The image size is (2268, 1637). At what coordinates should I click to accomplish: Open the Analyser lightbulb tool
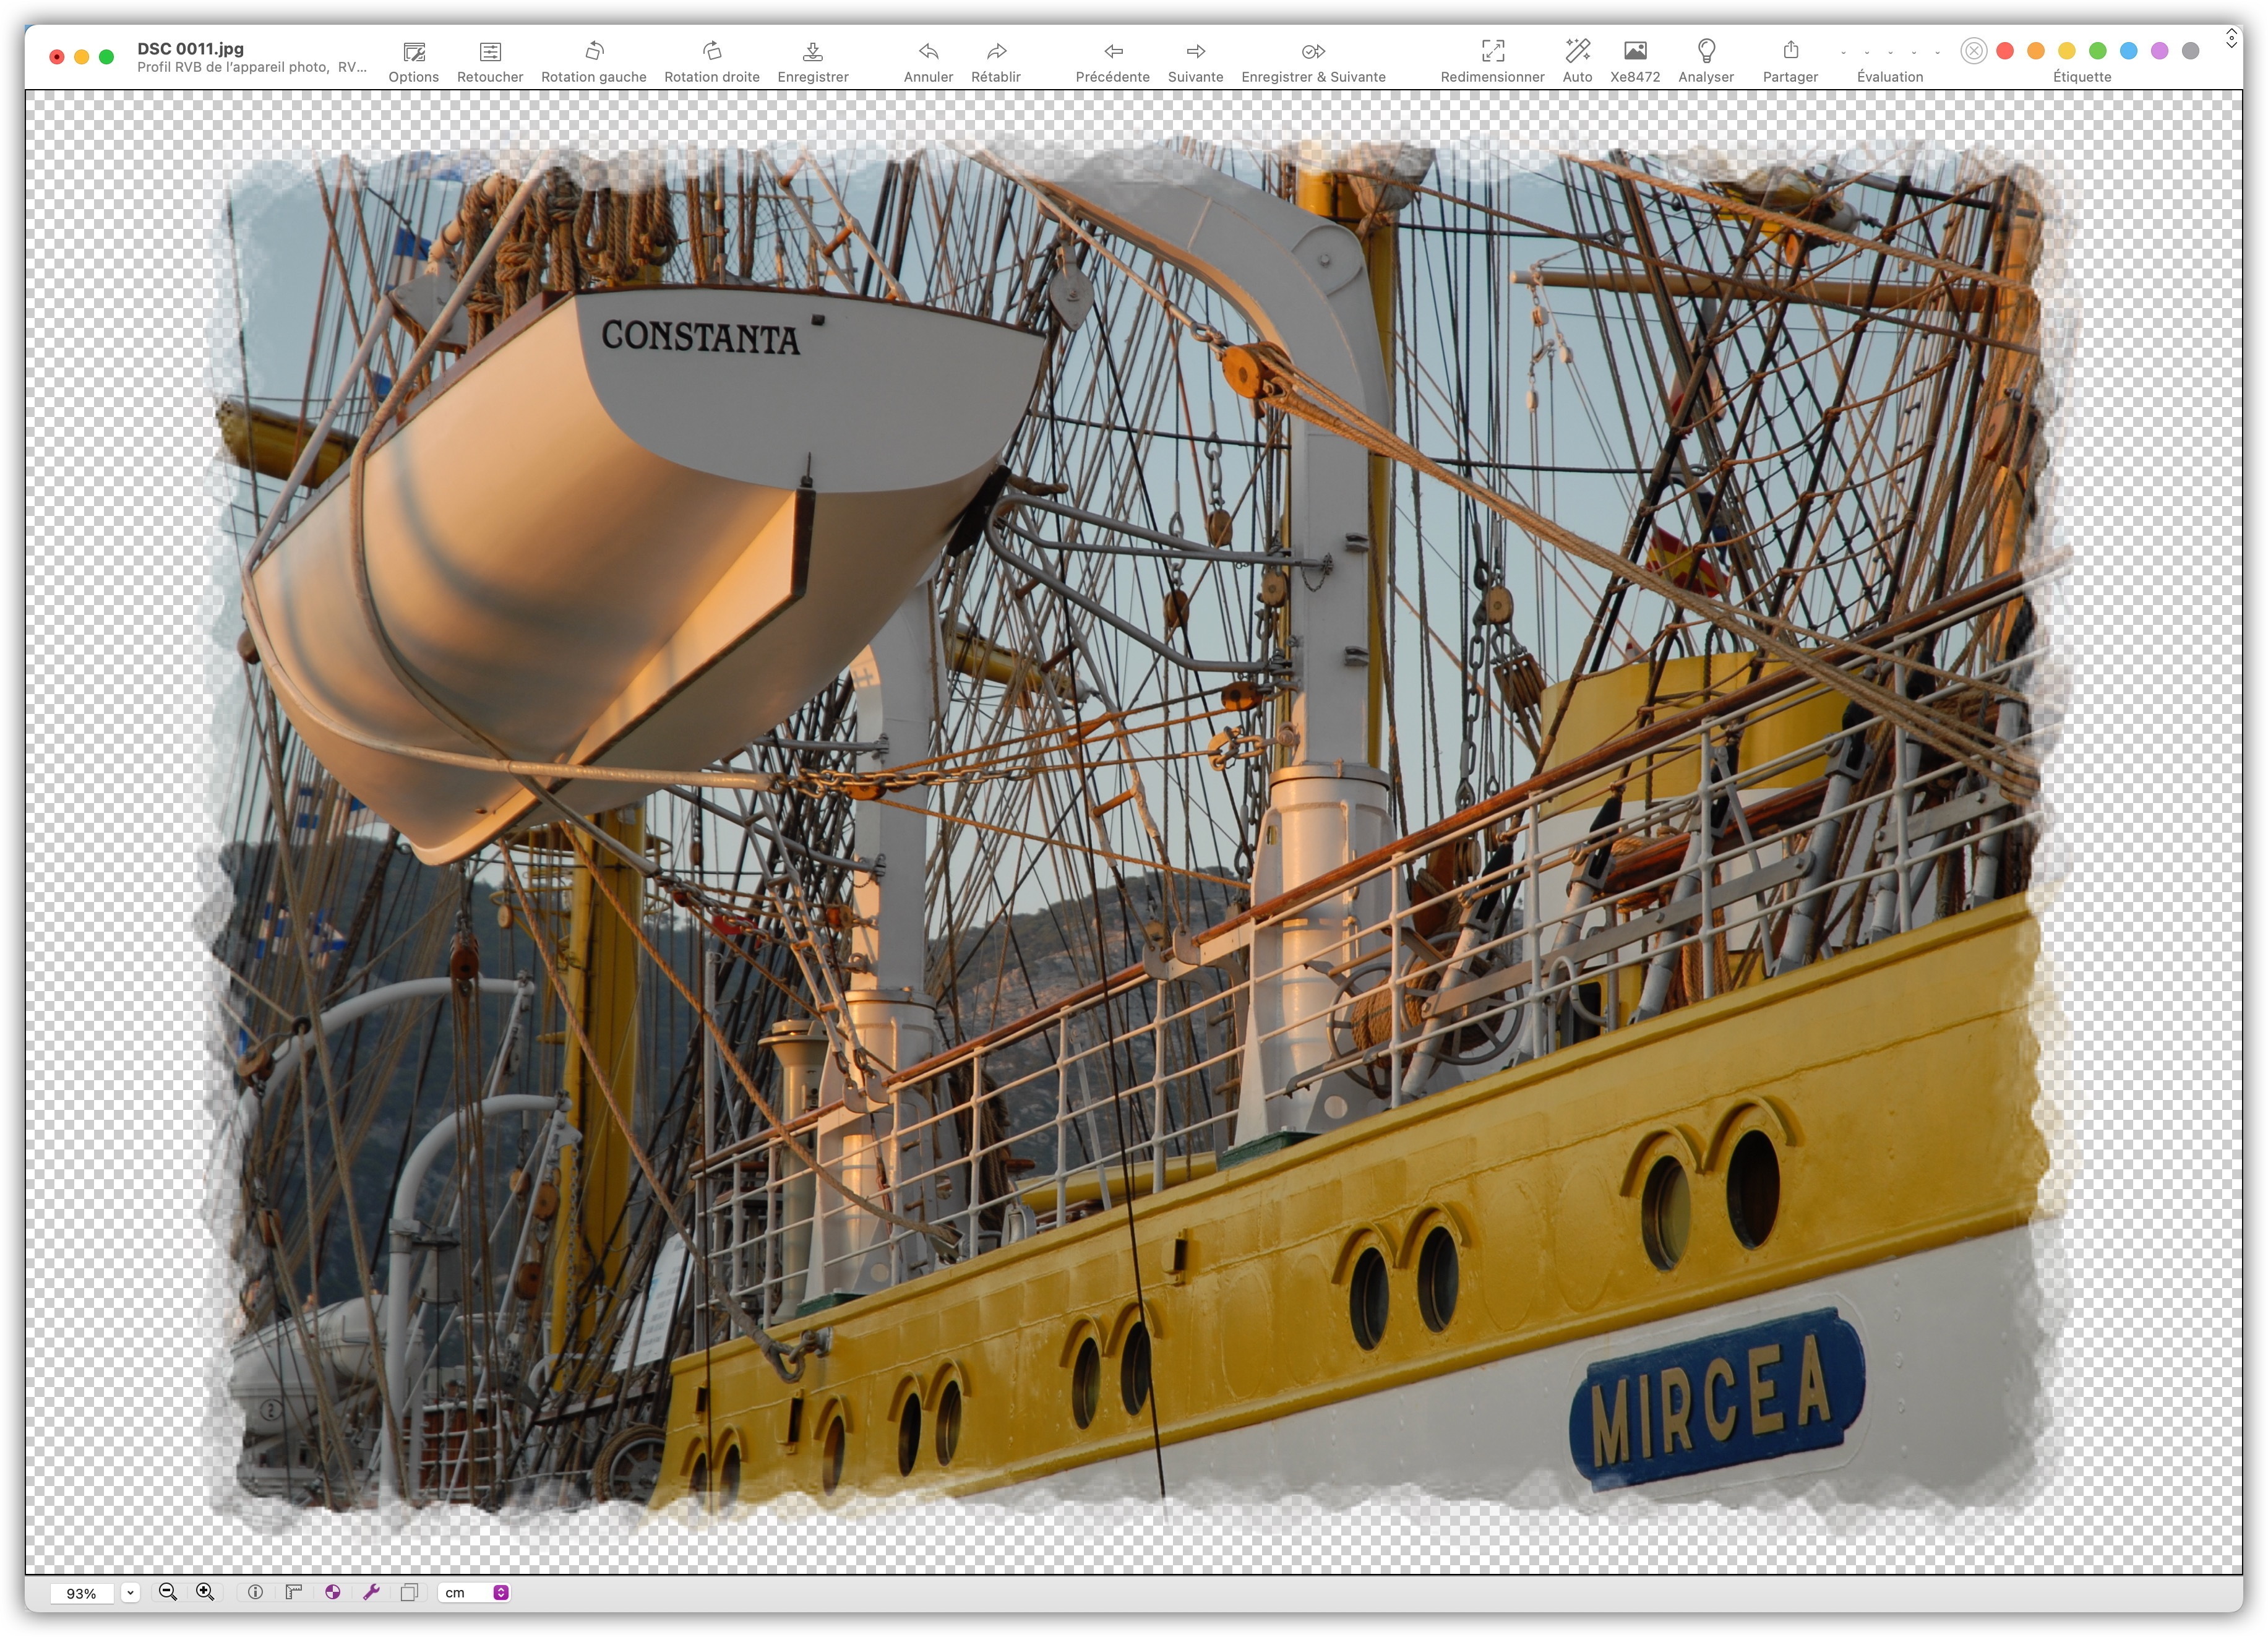tap(1706, 50)
